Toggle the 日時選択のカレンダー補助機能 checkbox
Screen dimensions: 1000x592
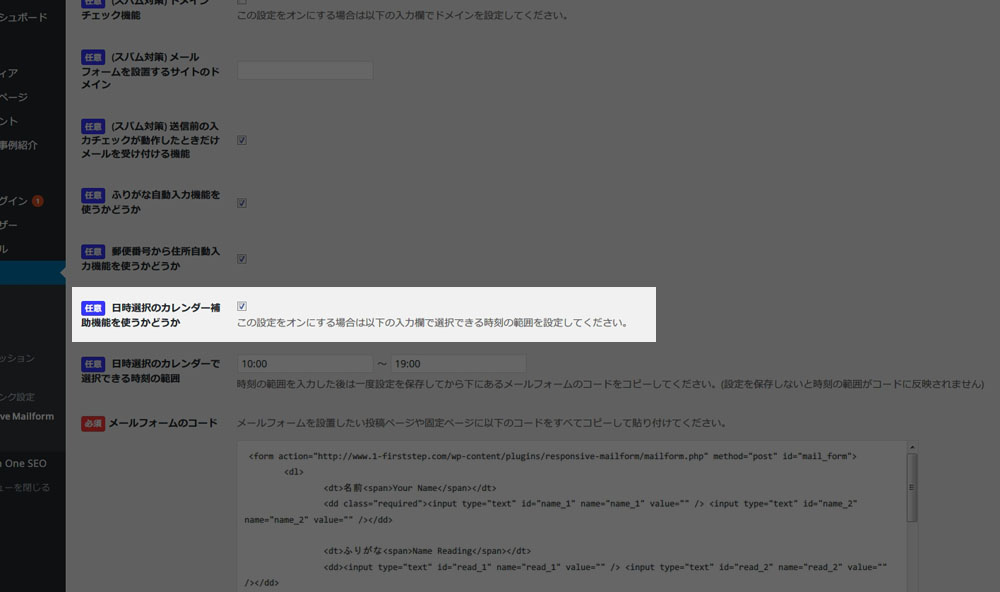(242, 306)
